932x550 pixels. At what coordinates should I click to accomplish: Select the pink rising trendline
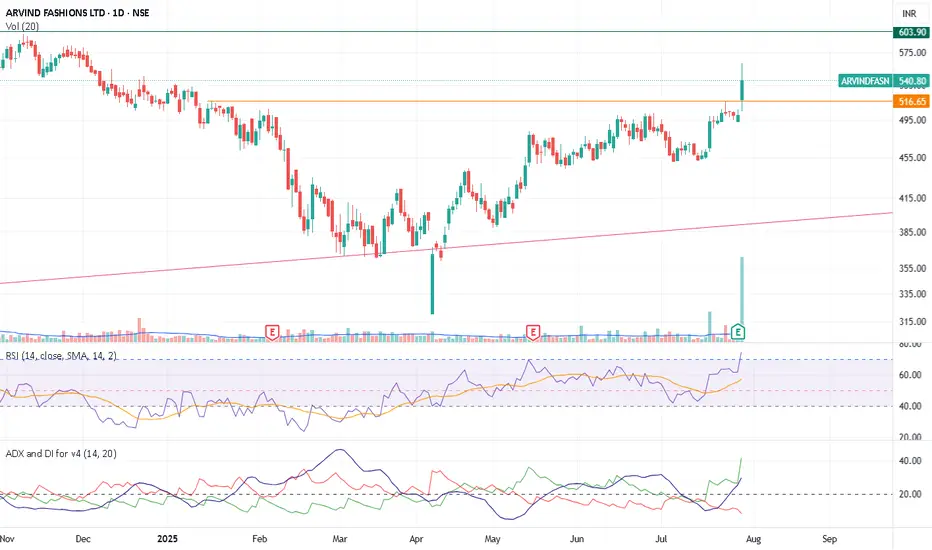point(446,248)
